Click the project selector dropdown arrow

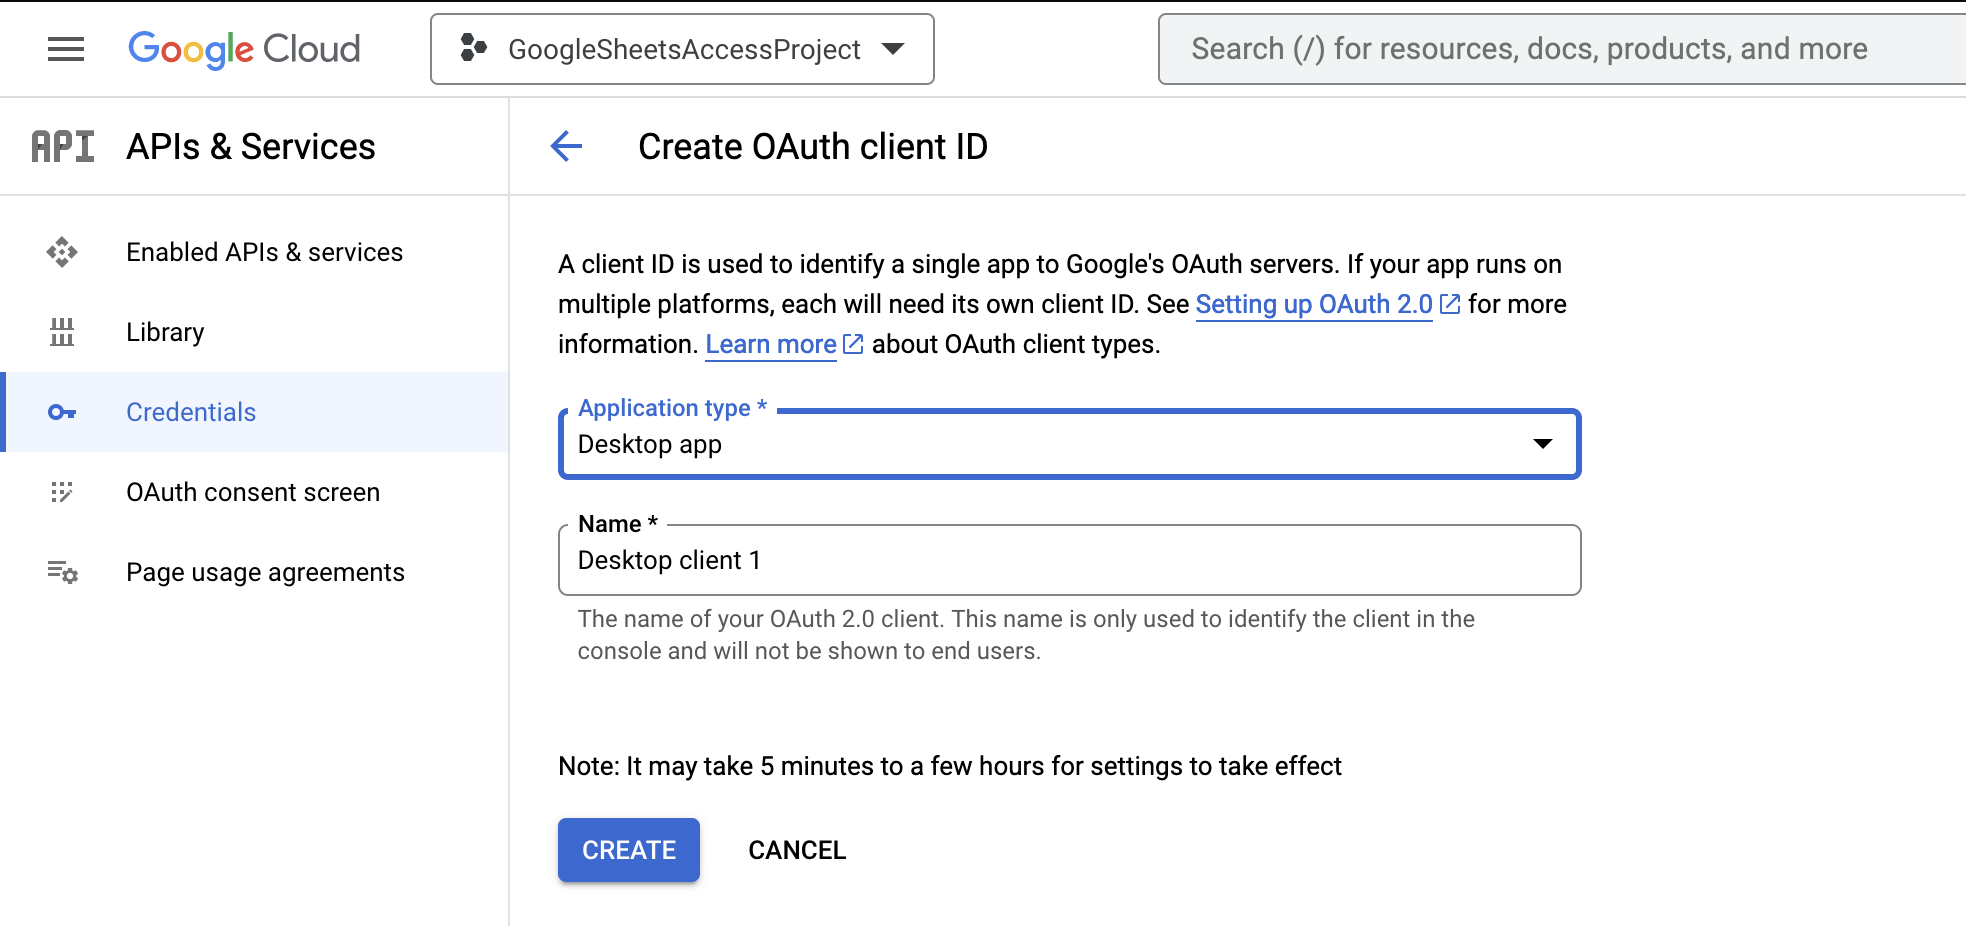pos(893,49)
